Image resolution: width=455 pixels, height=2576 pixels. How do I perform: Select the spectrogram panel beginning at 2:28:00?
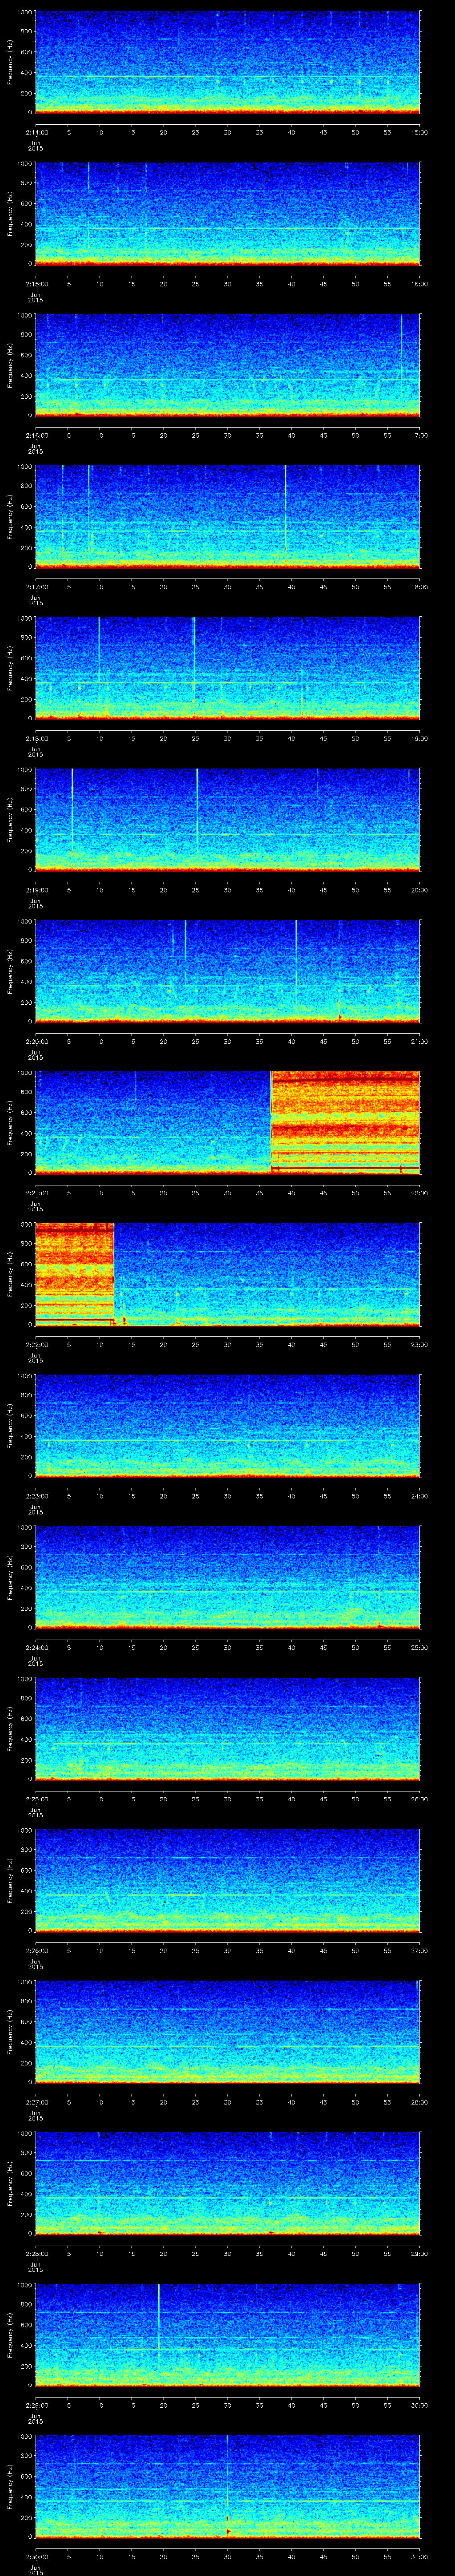coord(228,2183)
